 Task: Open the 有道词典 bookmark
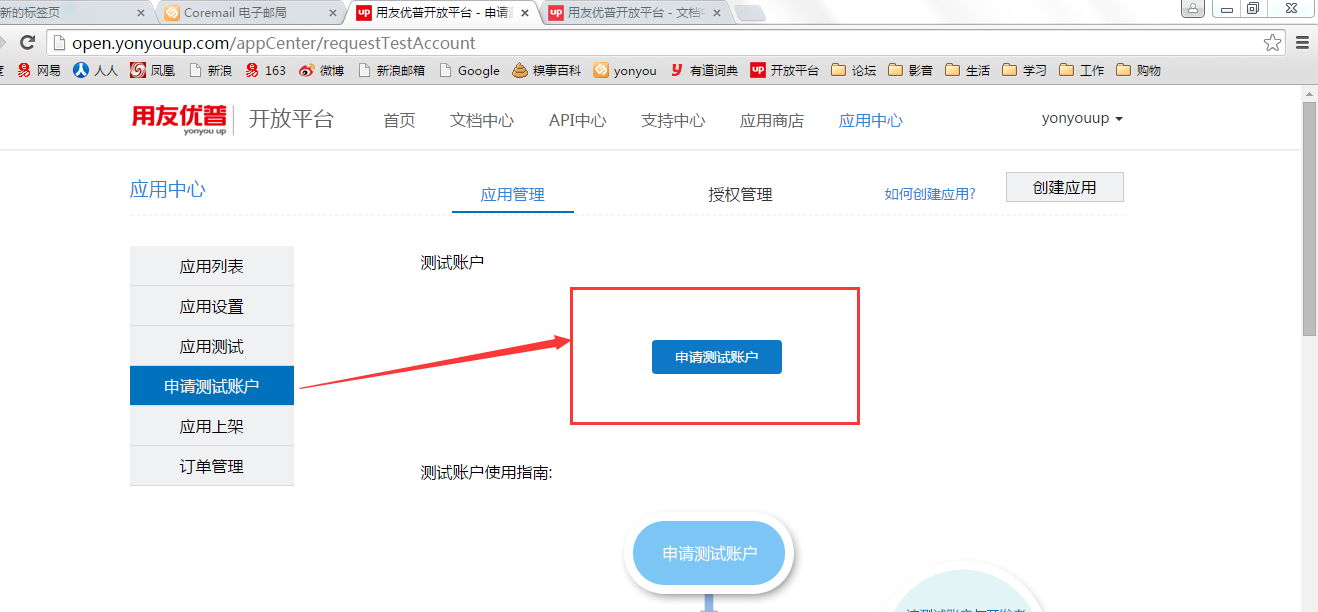pos(704,70)
